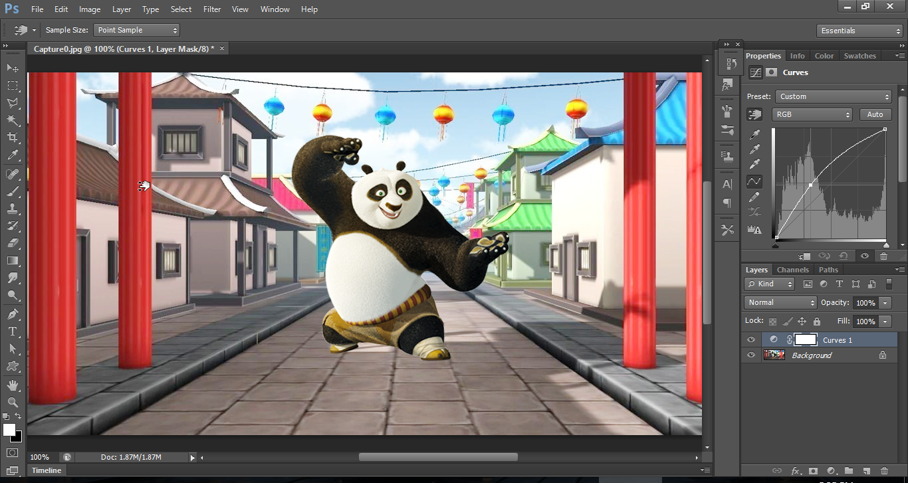
Task: Select the Gradient tool
Action: point(13,261)
